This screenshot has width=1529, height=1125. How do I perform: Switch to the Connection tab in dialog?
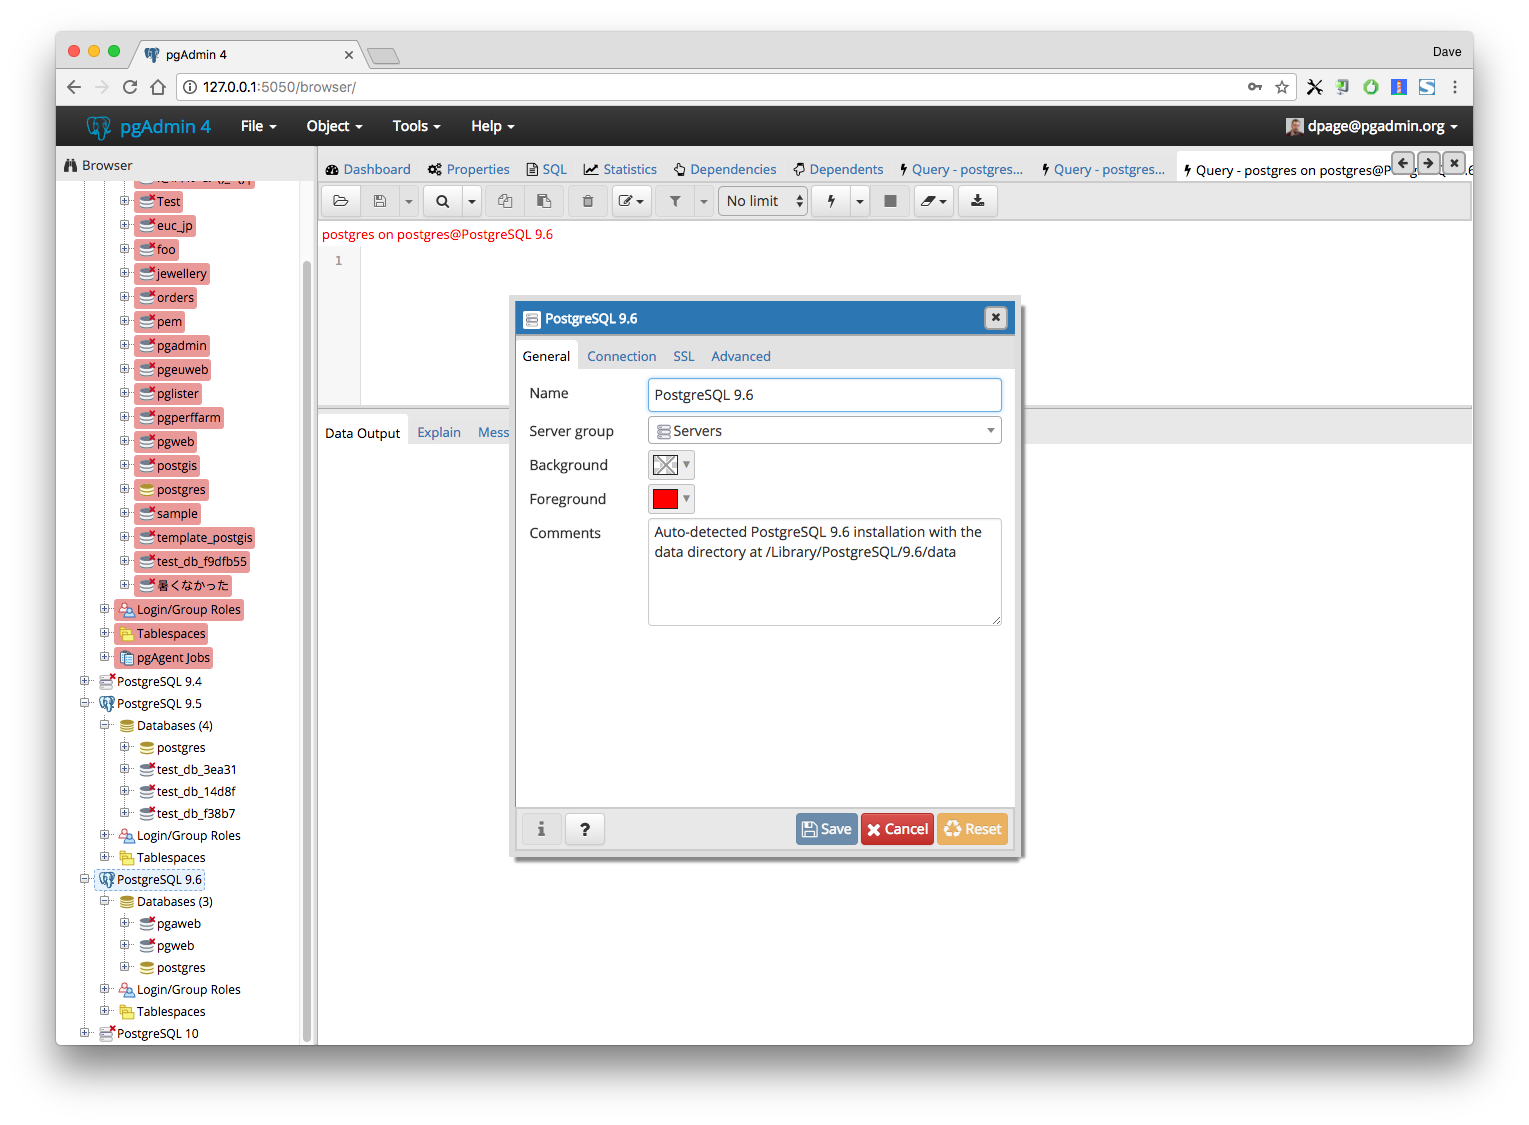[621, 356]
